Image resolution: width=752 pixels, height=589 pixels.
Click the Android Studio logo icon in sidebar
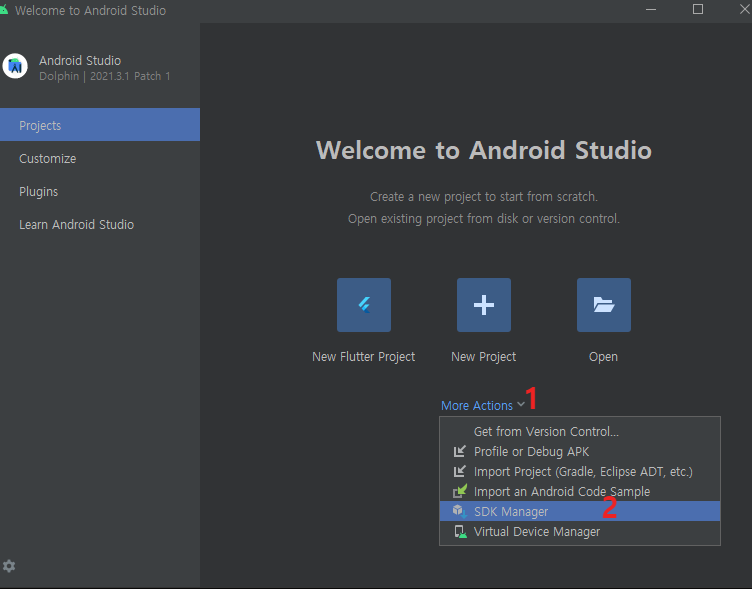point(15,66)
